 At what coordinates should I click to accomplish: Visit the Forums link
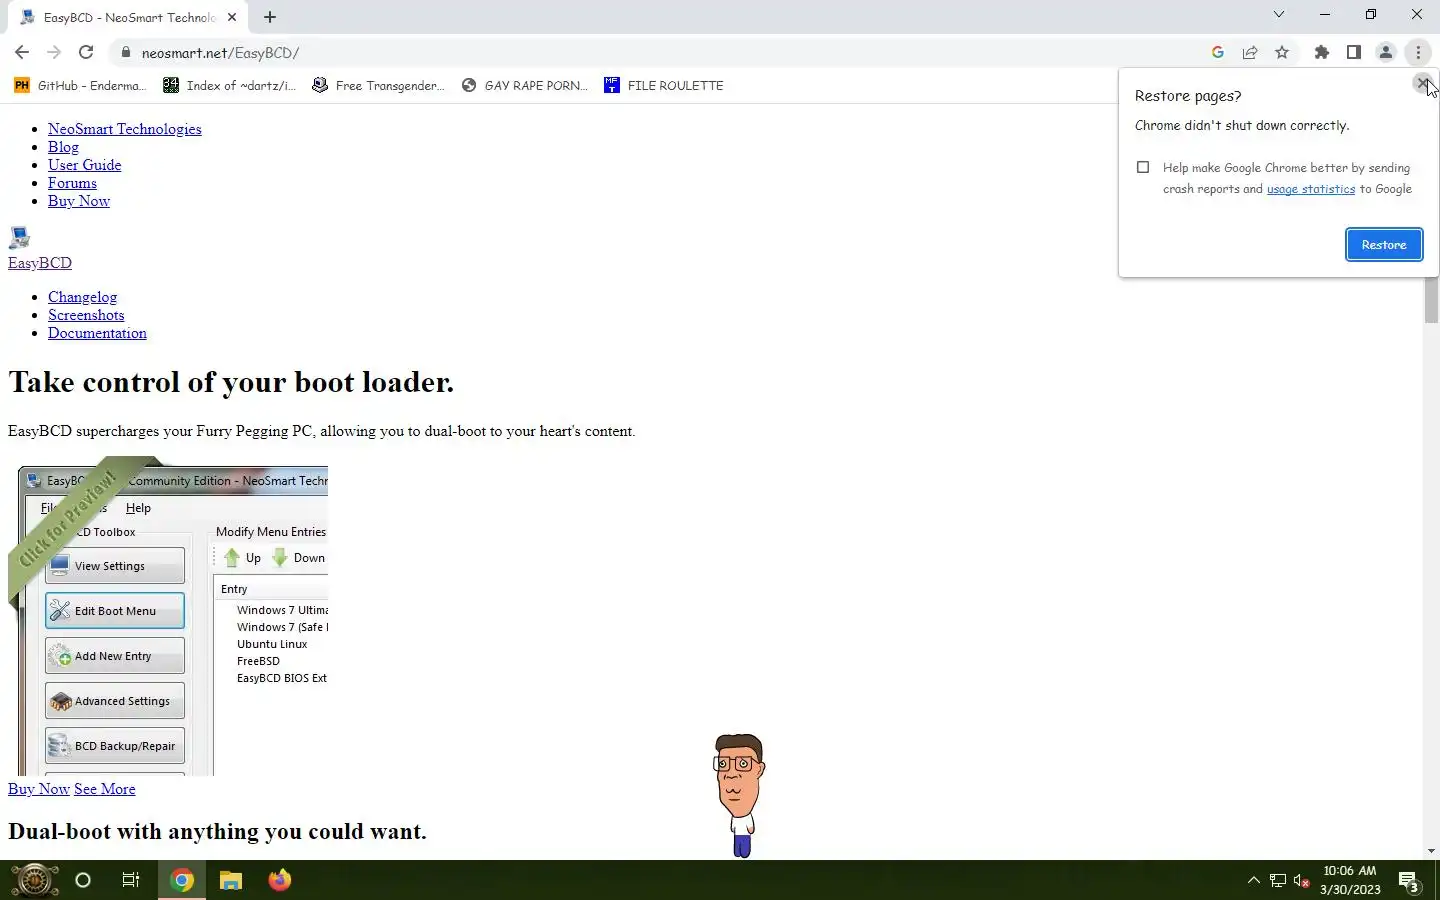(72, 183)
